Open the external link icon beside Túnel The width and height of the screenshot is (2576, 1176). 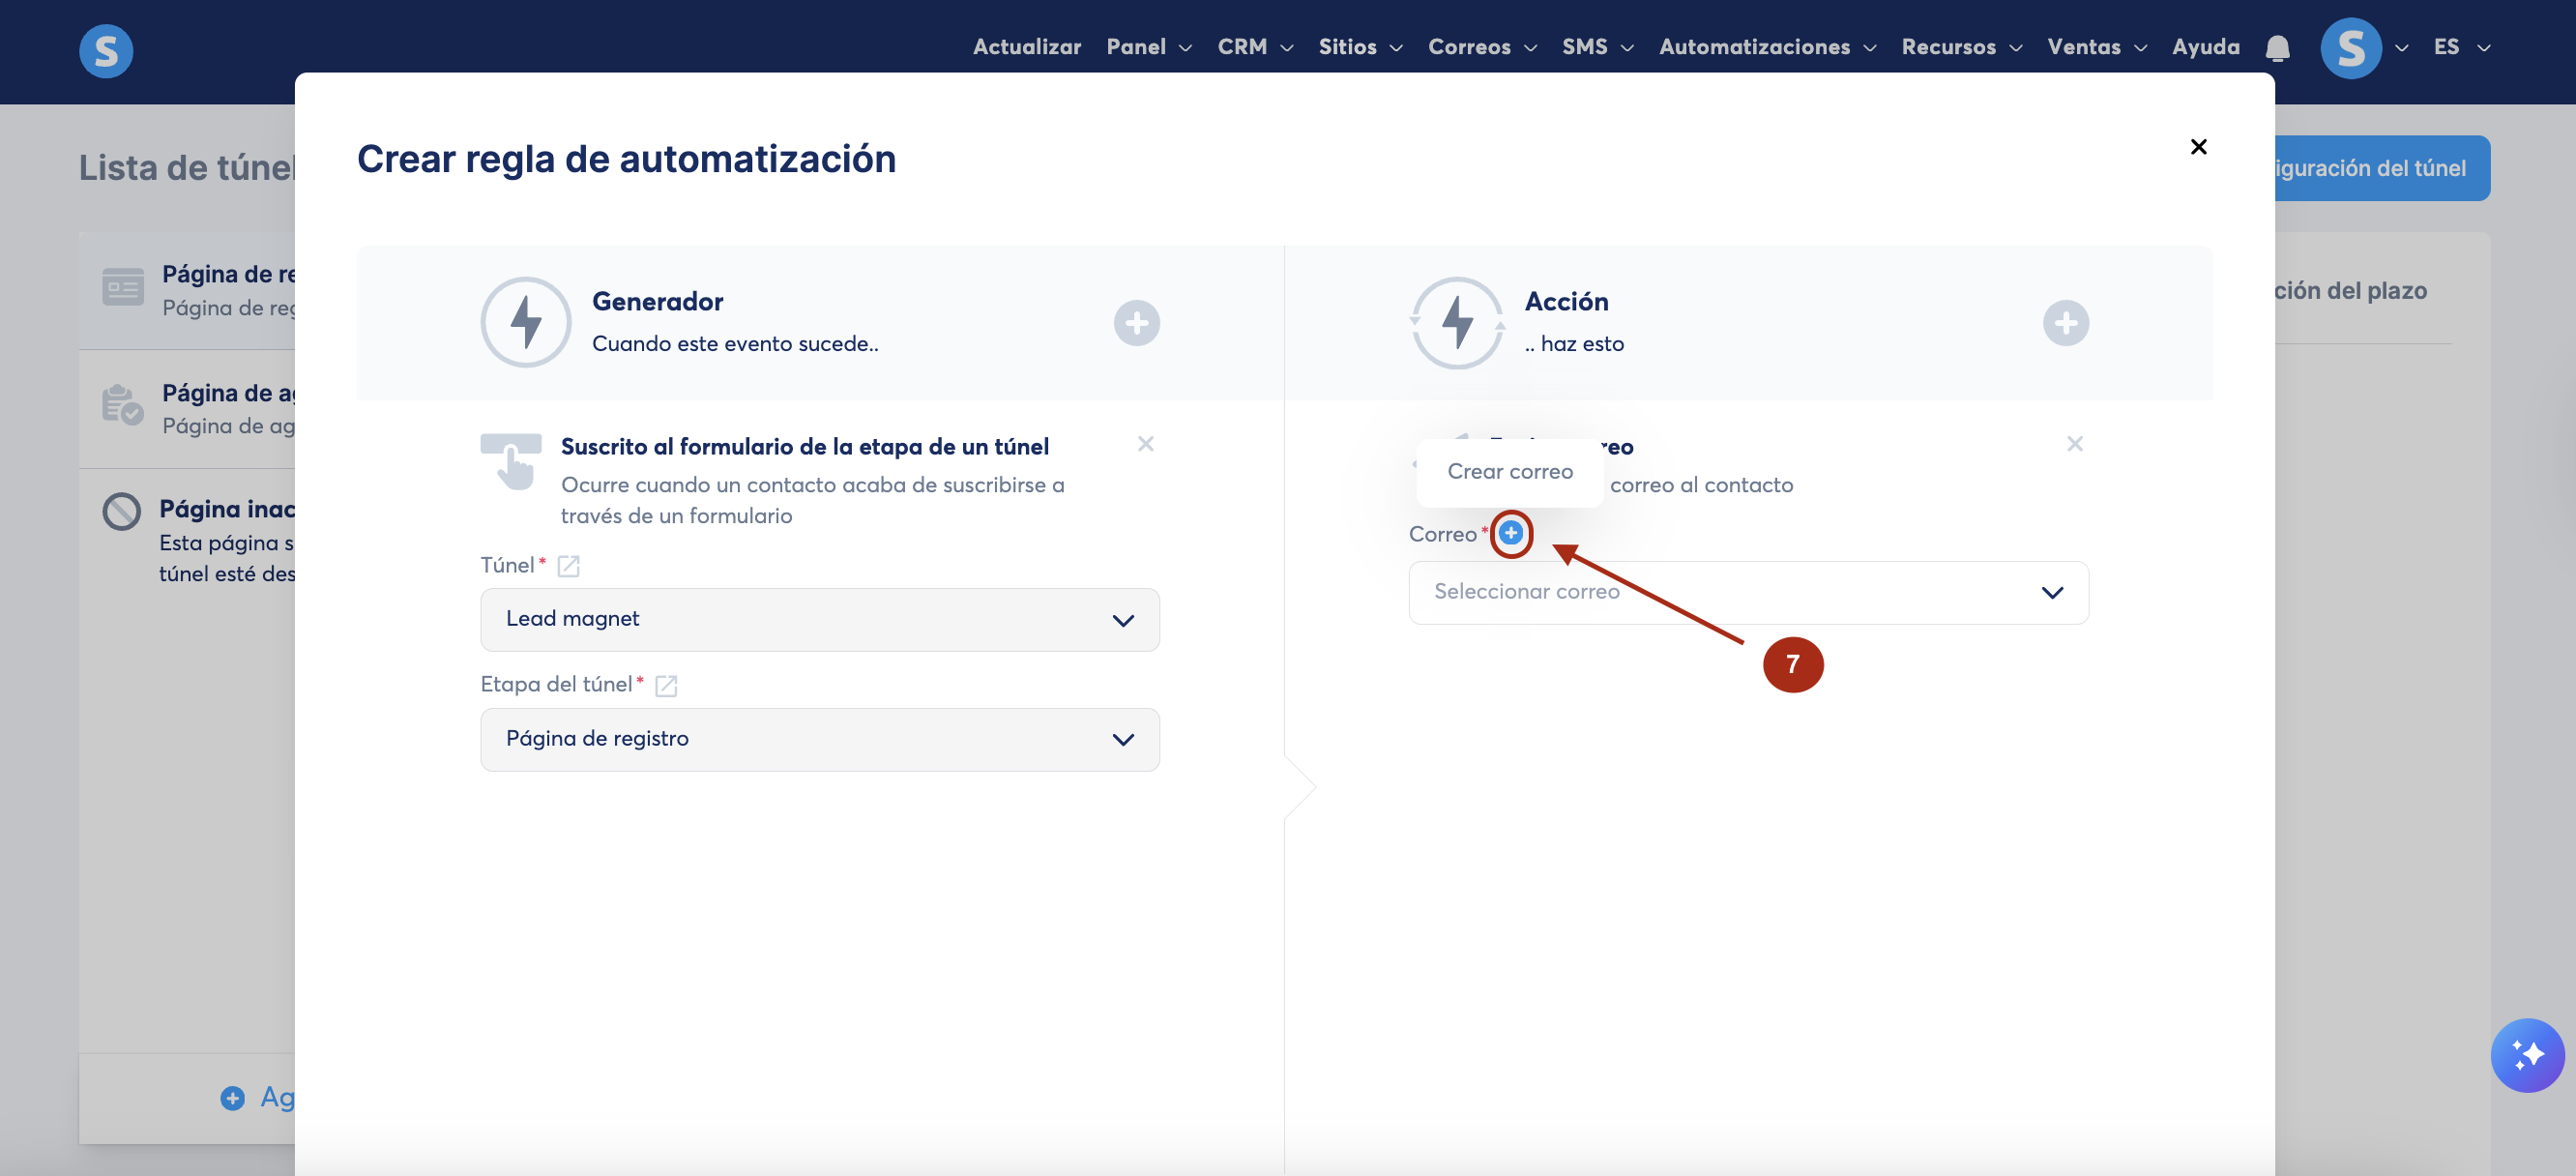pyautogui.click(x=568, y=566)
